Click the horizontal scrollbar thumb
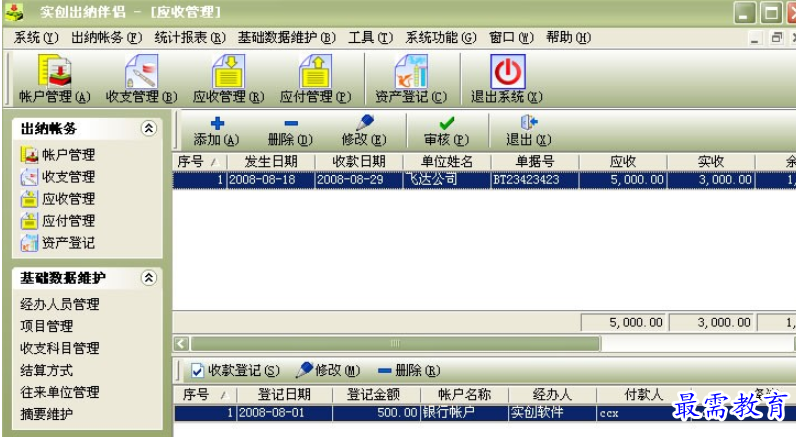The height and width of the screenshot is (437, 796). [x=395, y=344]
